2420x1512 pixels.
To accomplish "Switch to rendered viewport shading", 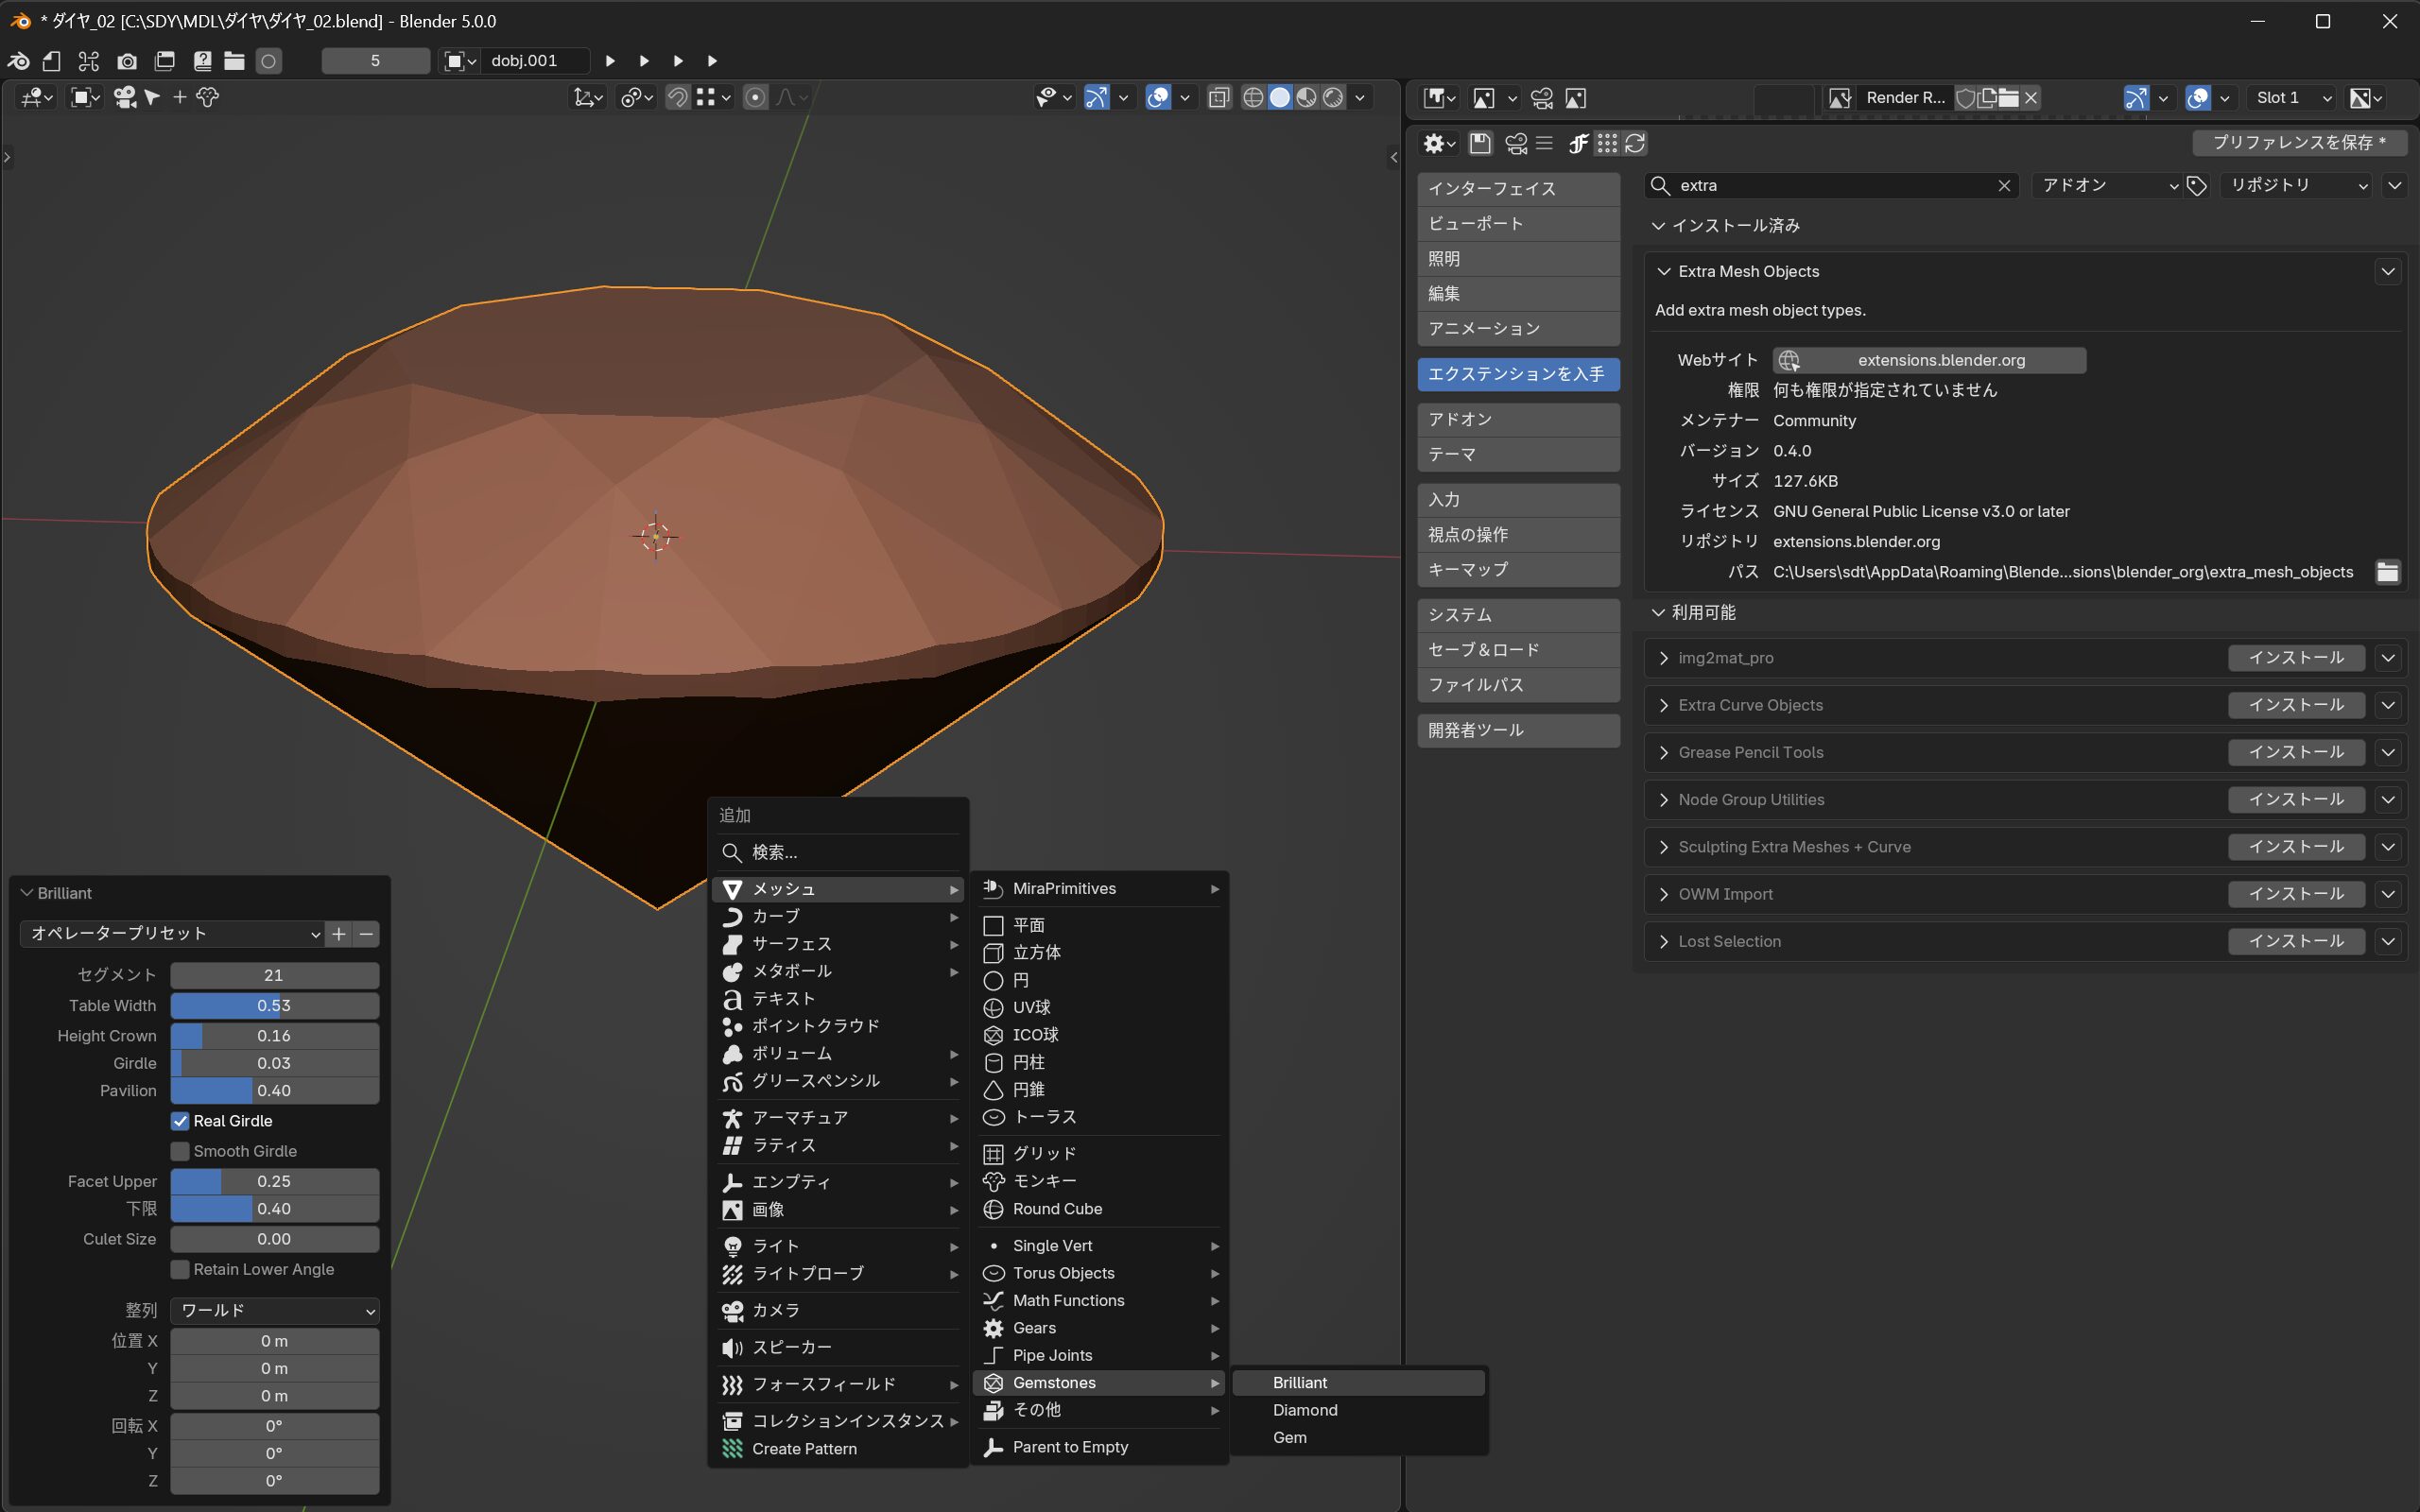I will pos(1333,97).
